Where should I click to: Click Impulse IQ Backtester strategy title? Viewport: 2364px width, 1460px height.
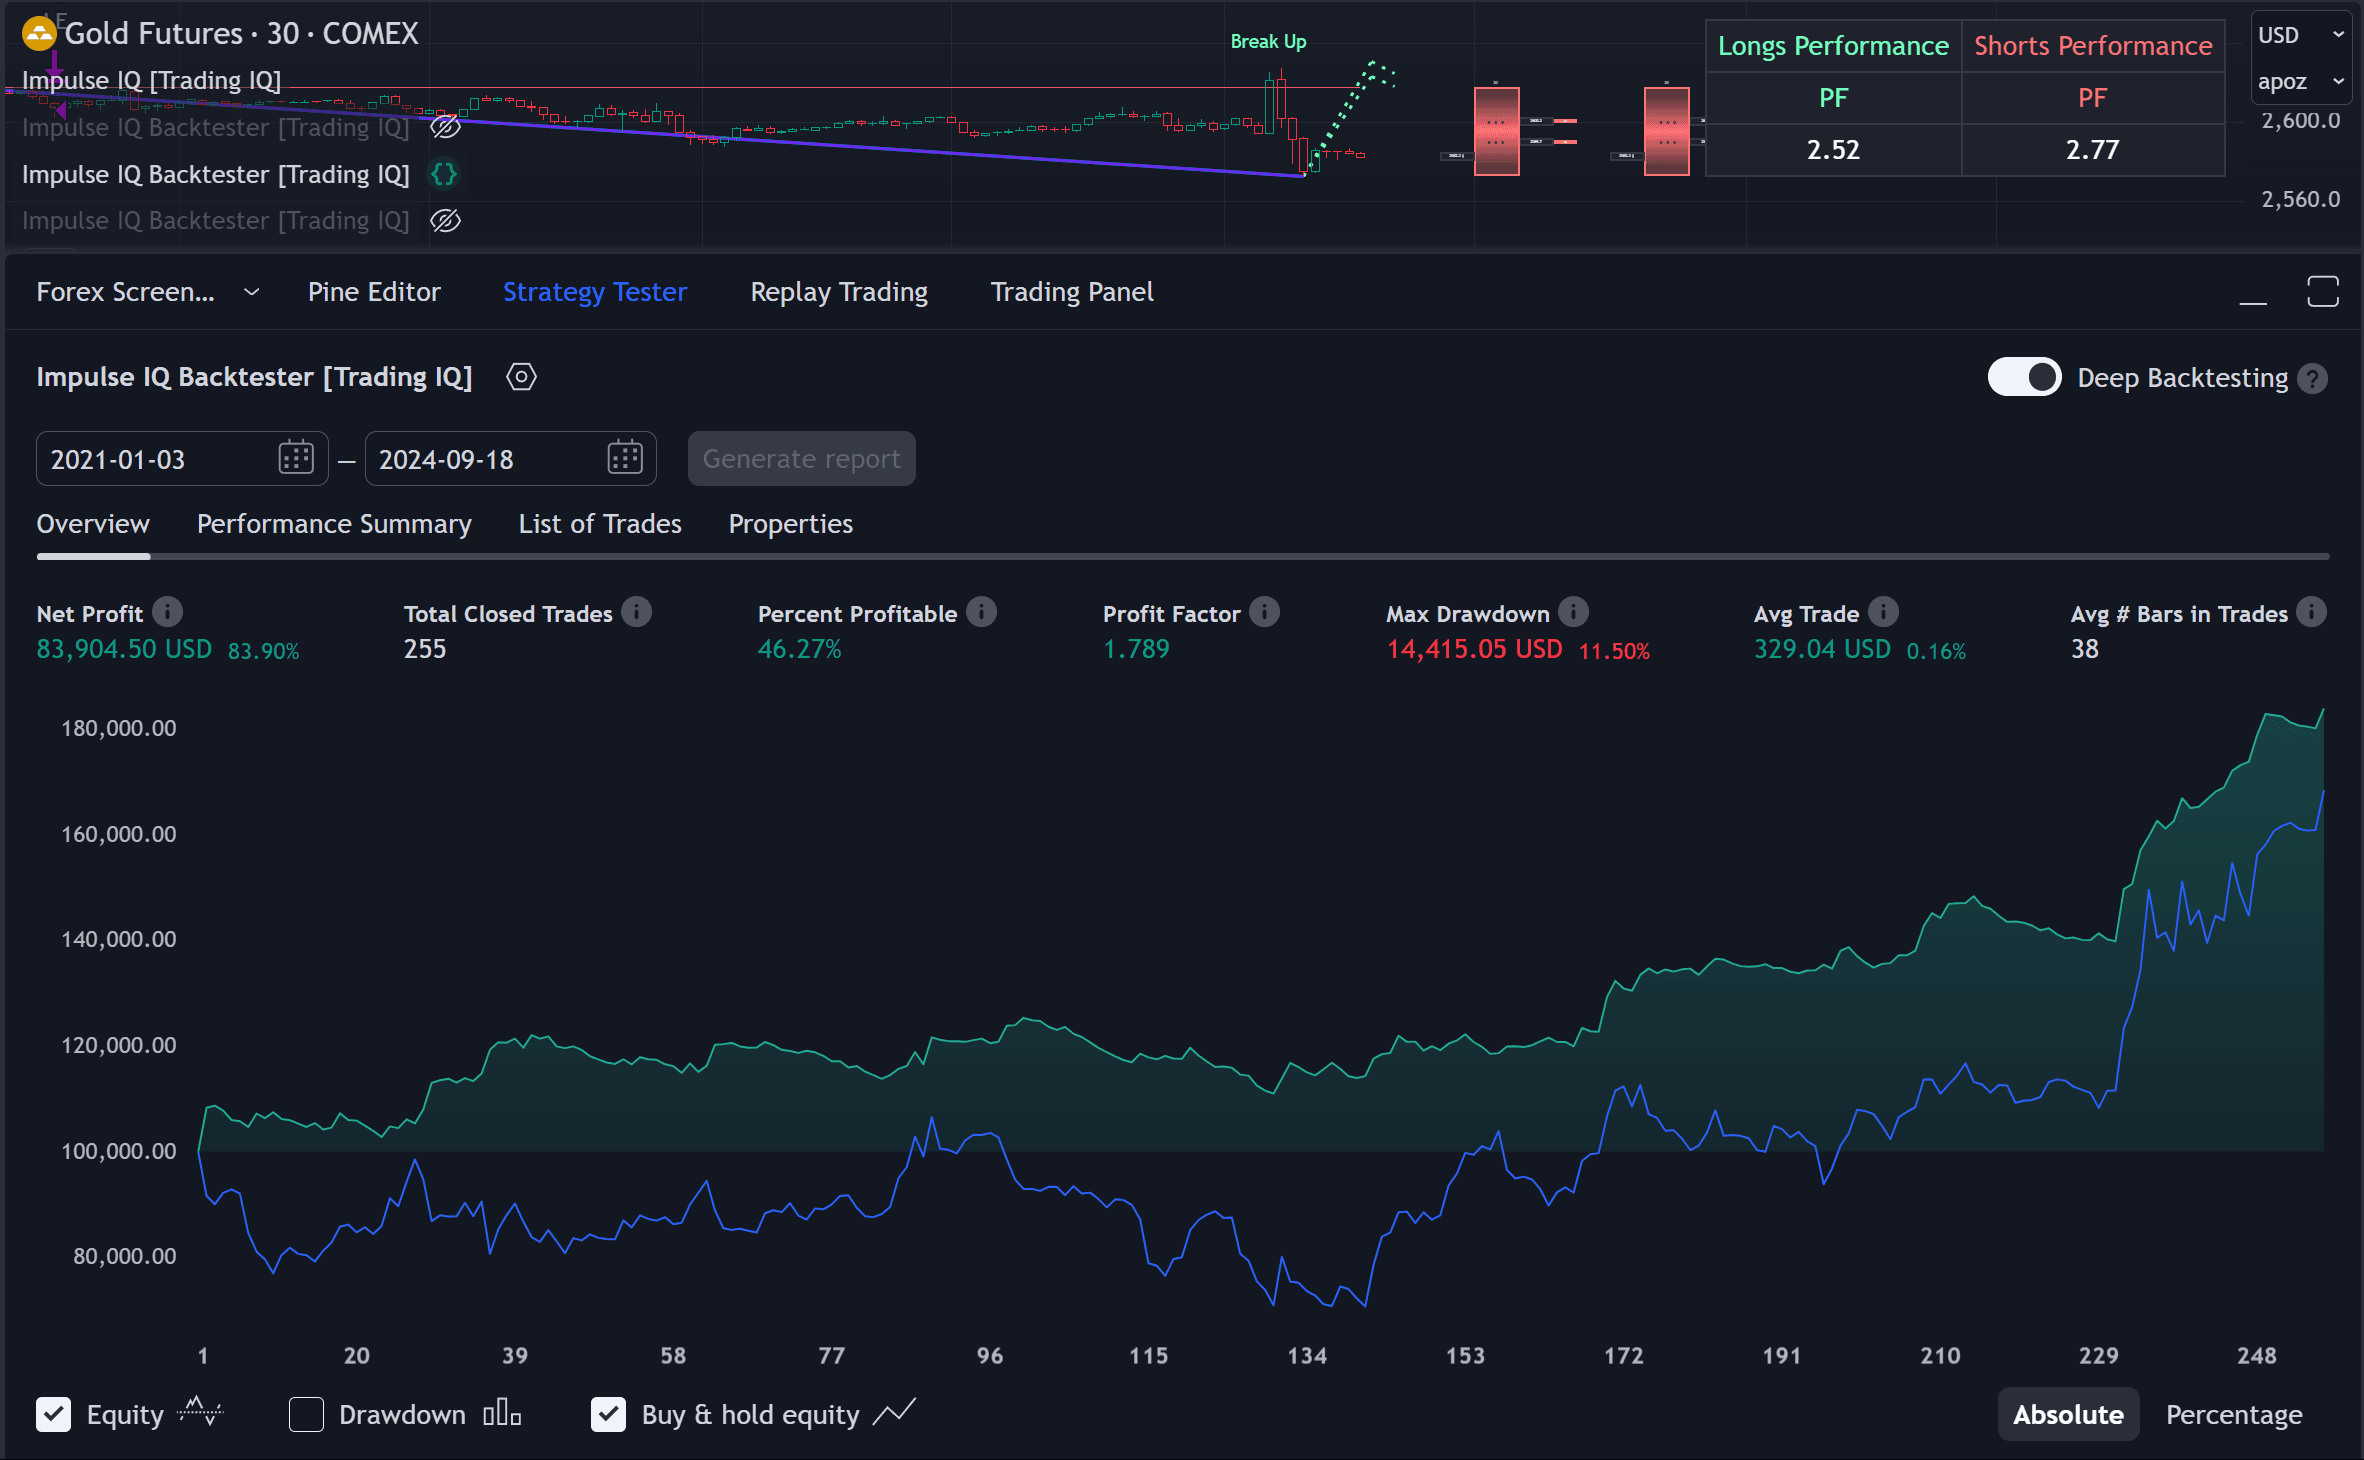pos(254,377)
